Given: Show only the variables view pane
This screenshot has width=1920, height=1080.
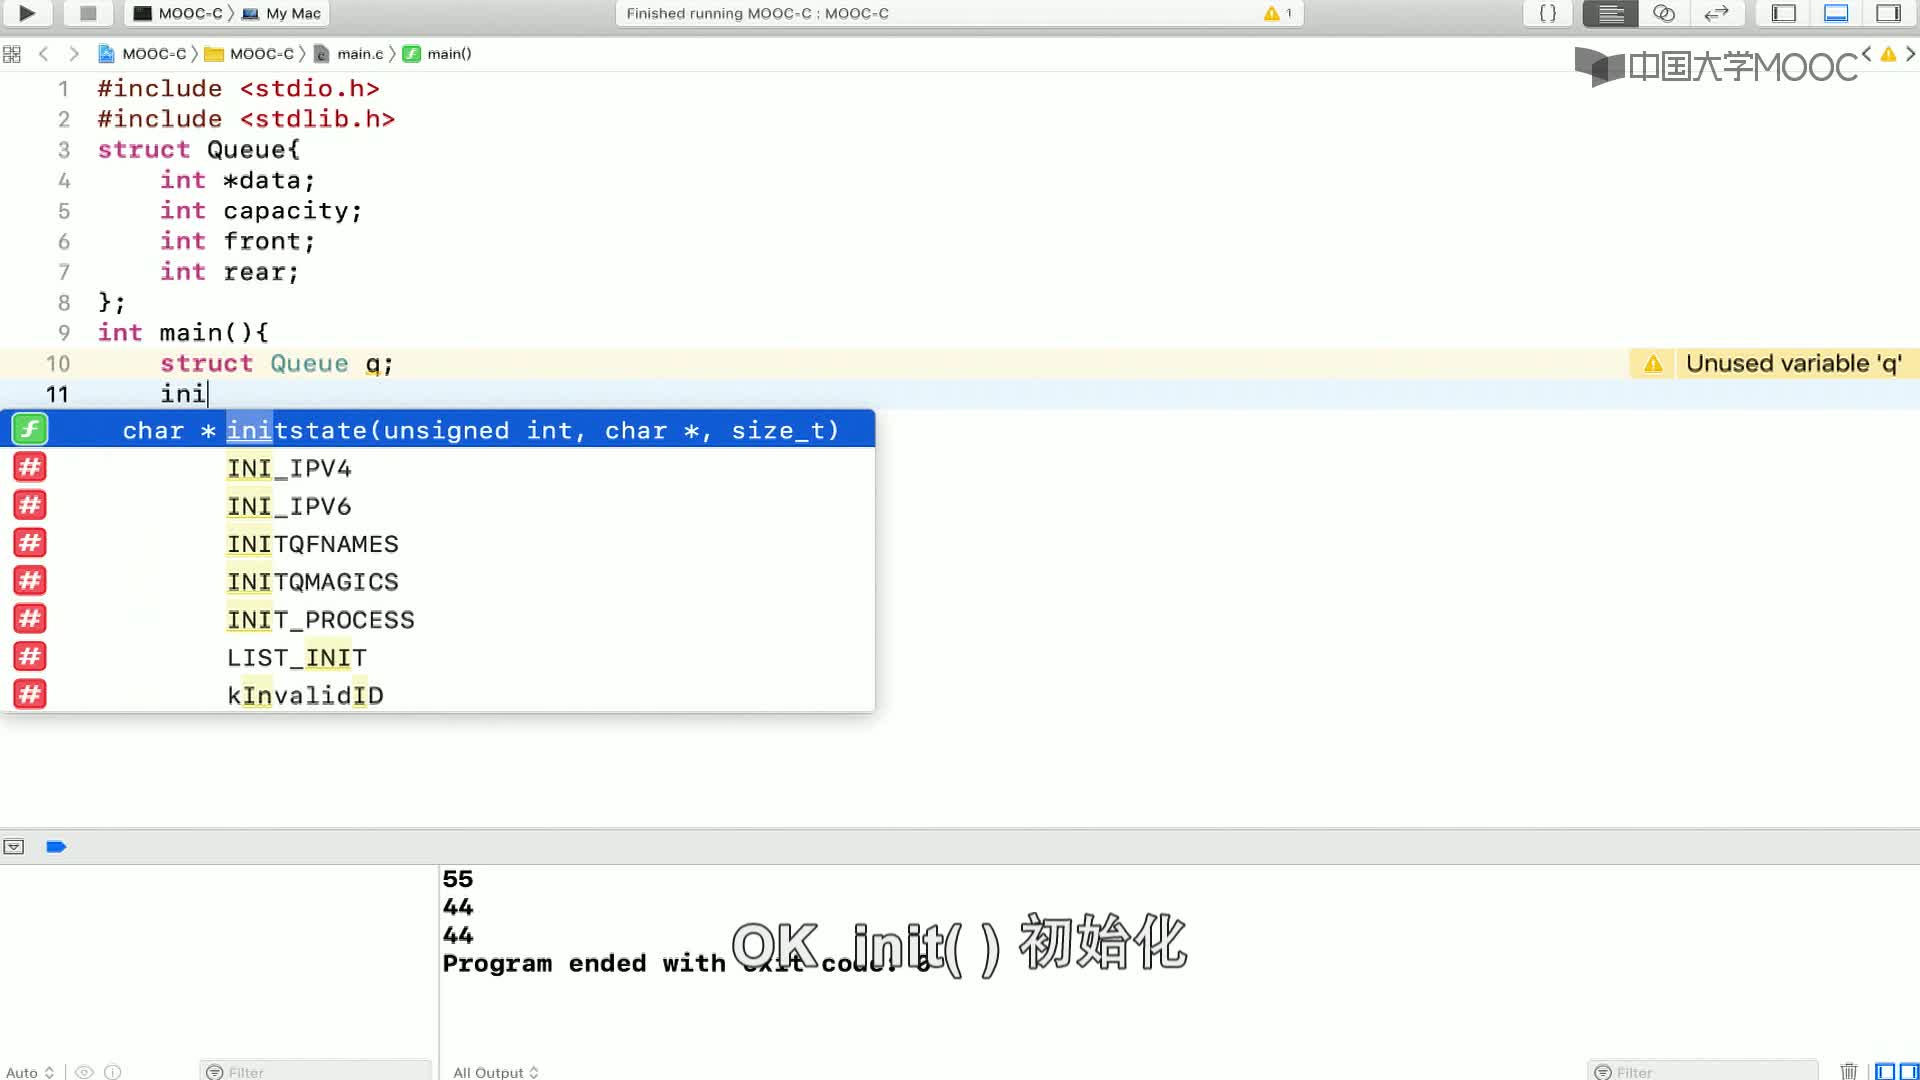Looking at the screenshot, I should tap(1885, 1072).
